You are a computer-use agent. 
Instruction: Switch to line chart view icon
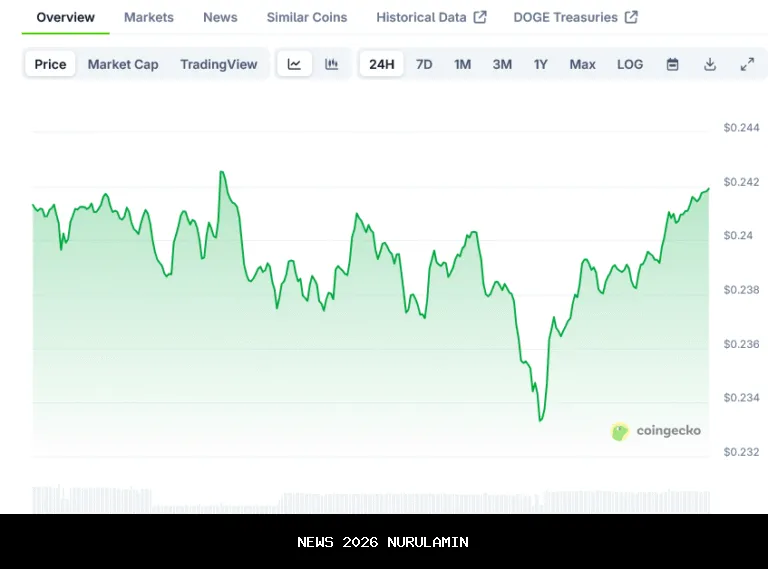click(294, 64)
